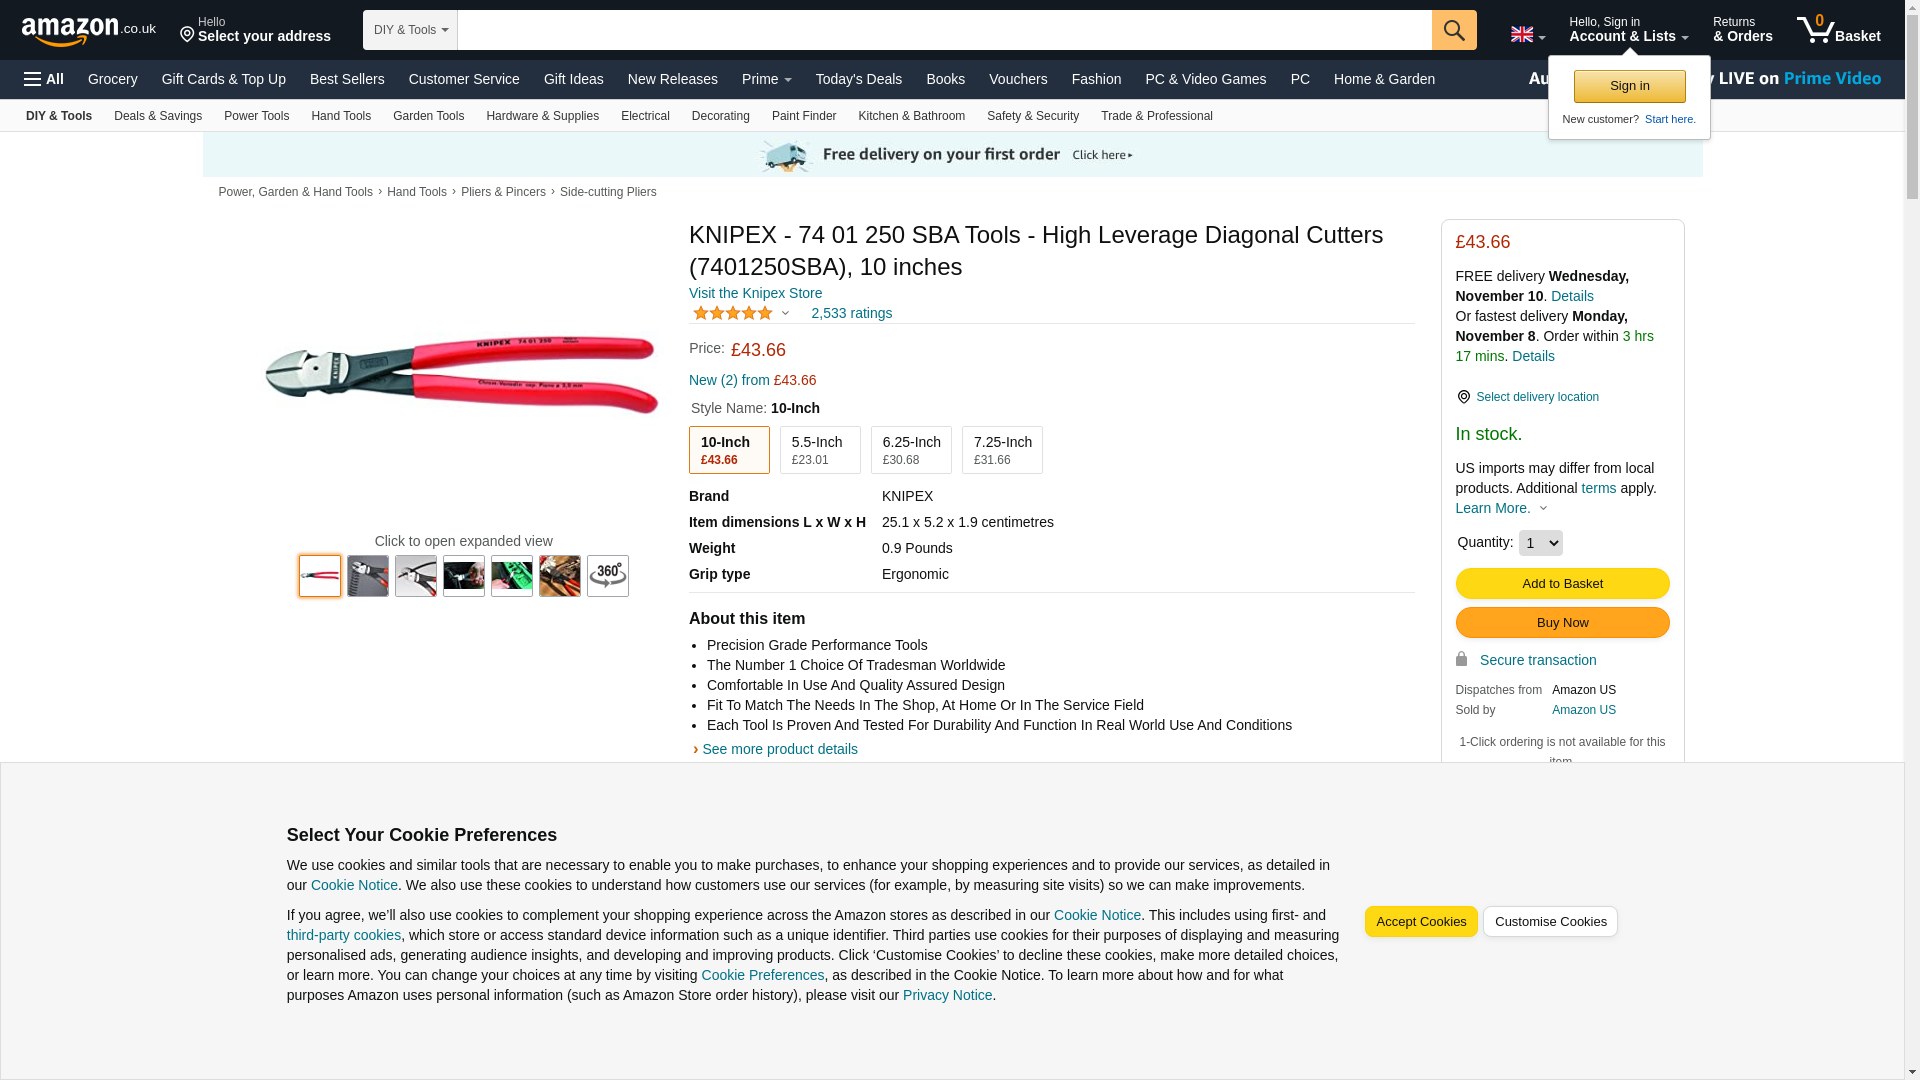Open the DIY & Tools search category dropdown
This screenshot has width=1920, height=1080.
coord(410,30)
